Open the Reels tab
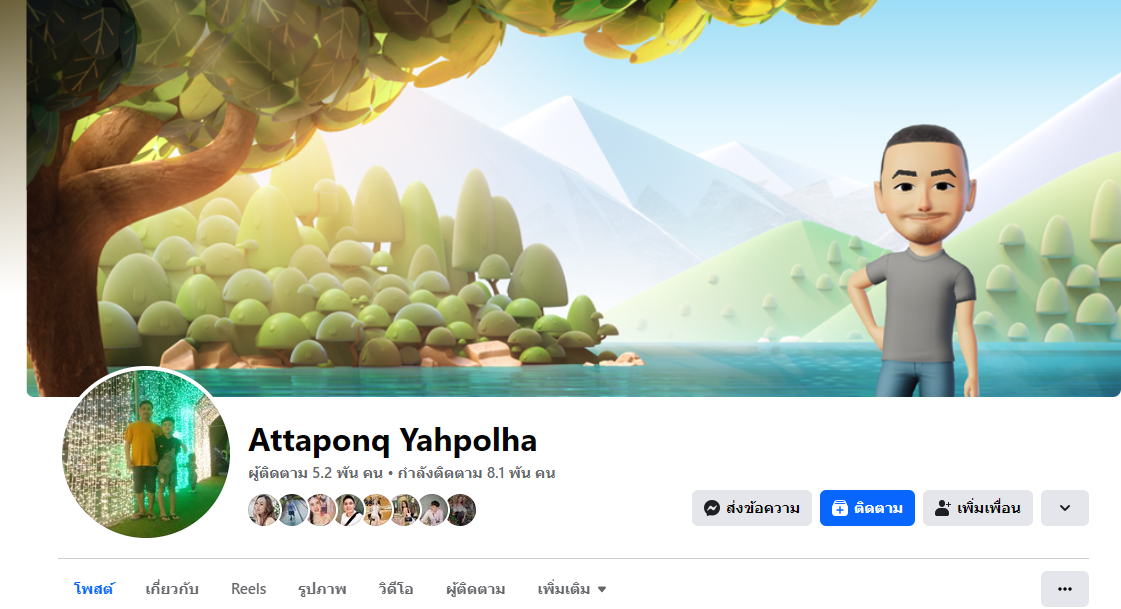This screenshot has height=609, width=1121. click(x=248, y=589)
